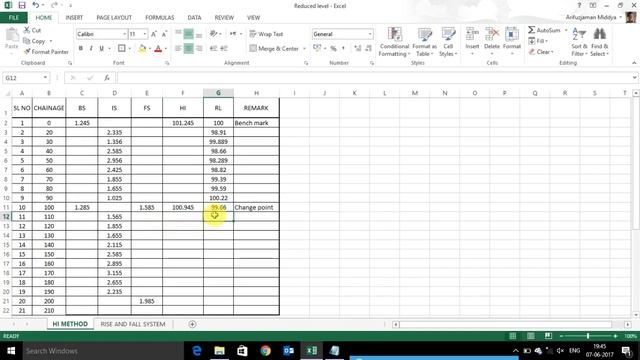Viewport: 640px width, 360px height.
Task: Open the General number format dropdown
Action: pos(370,34)
